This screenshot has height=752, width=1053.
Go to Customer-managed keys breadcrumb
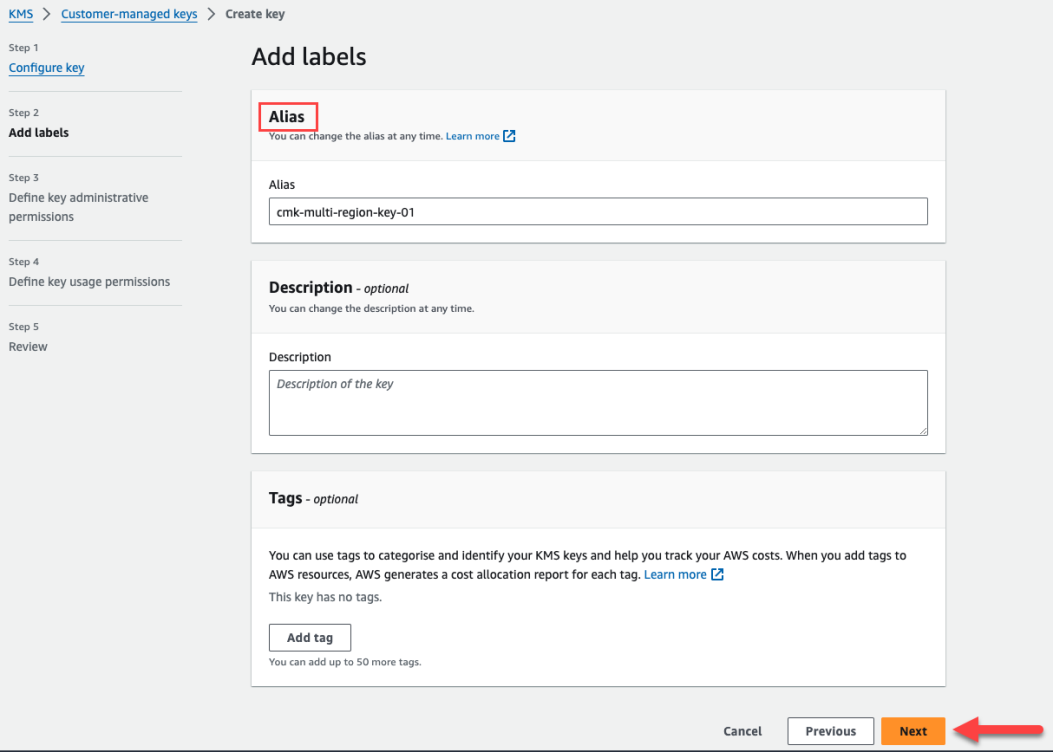coord(129,14)
